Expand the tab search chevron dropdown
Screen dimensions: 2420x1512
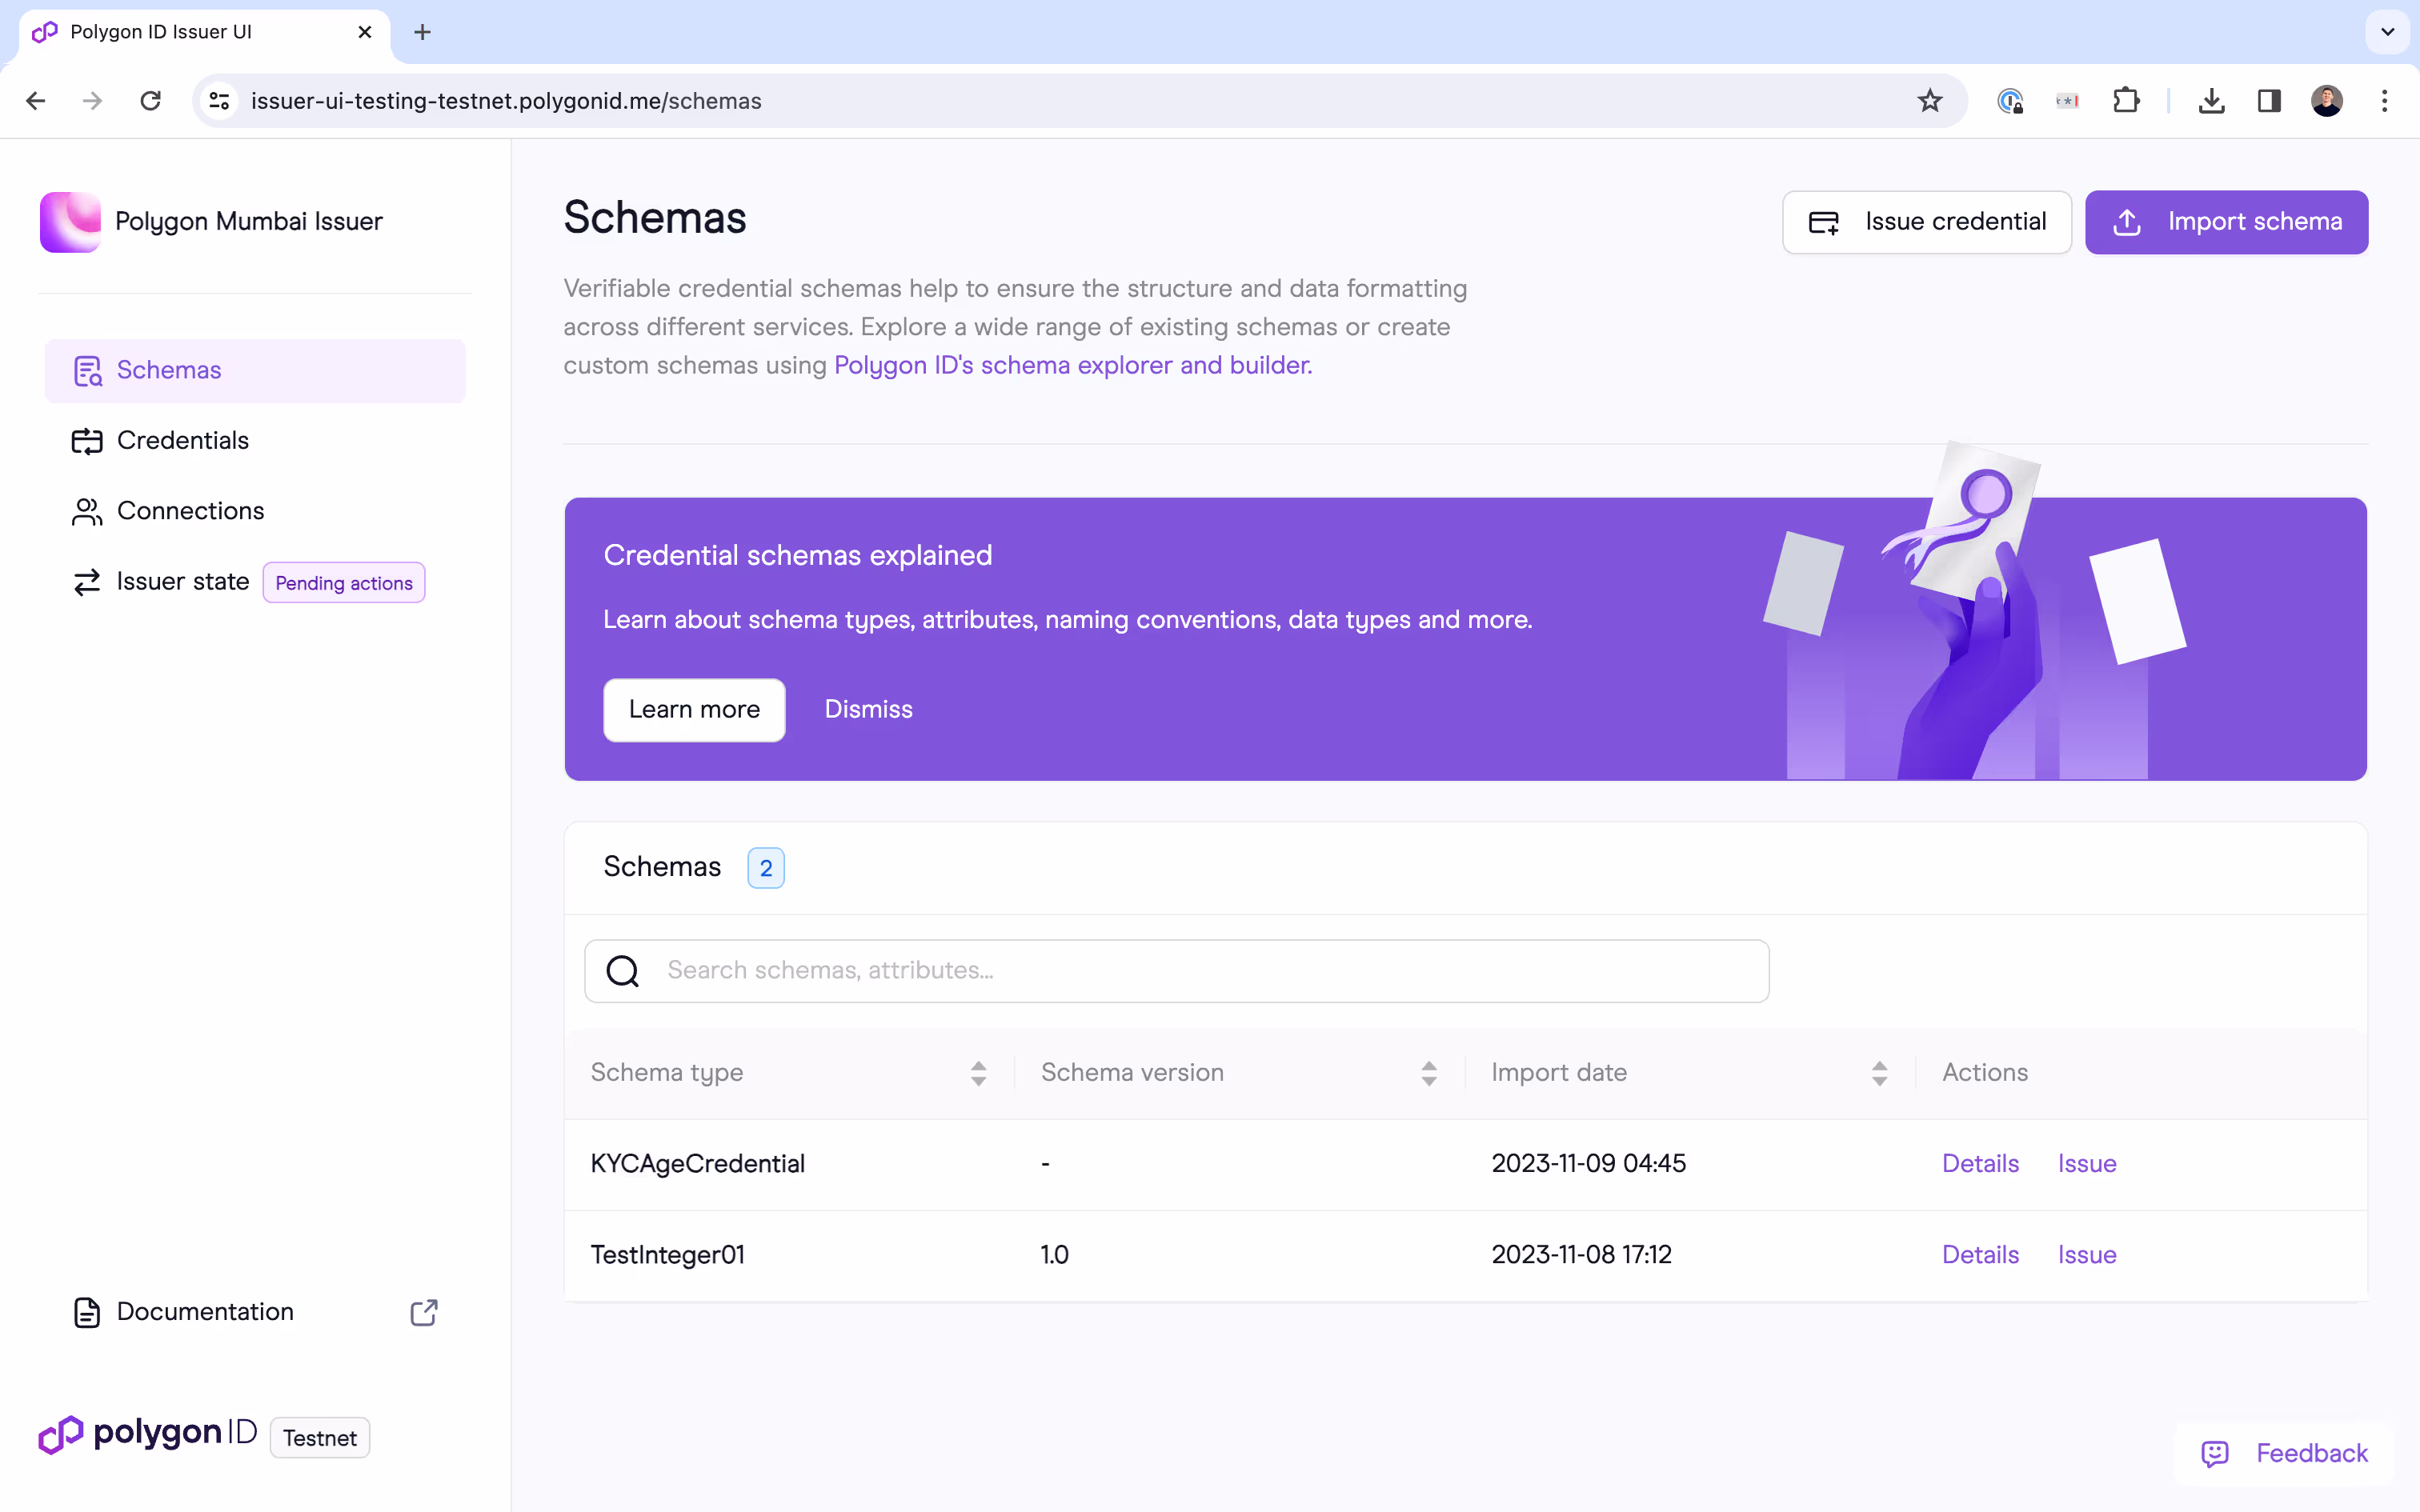coord(2387,32)
